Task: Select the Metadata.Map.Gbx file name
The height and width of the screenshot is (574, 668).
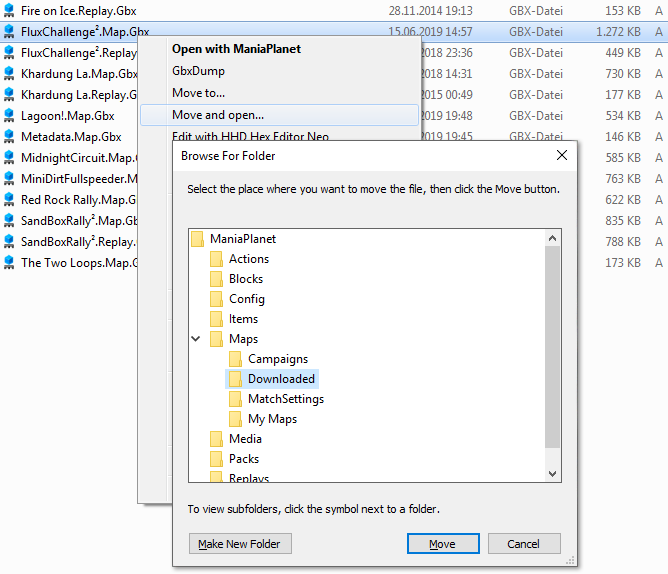Action: (x=71, y=137)
